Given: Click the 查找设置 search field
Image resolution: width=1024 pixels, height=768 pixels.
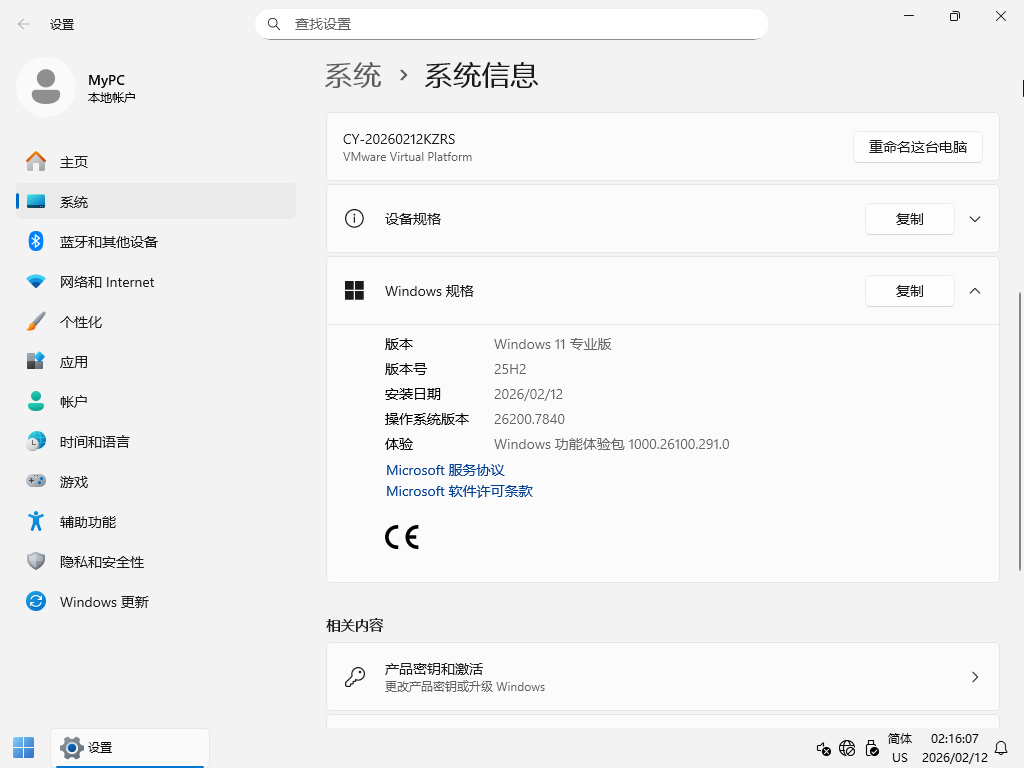Looking at the screenshot, I should coord(520,24).
